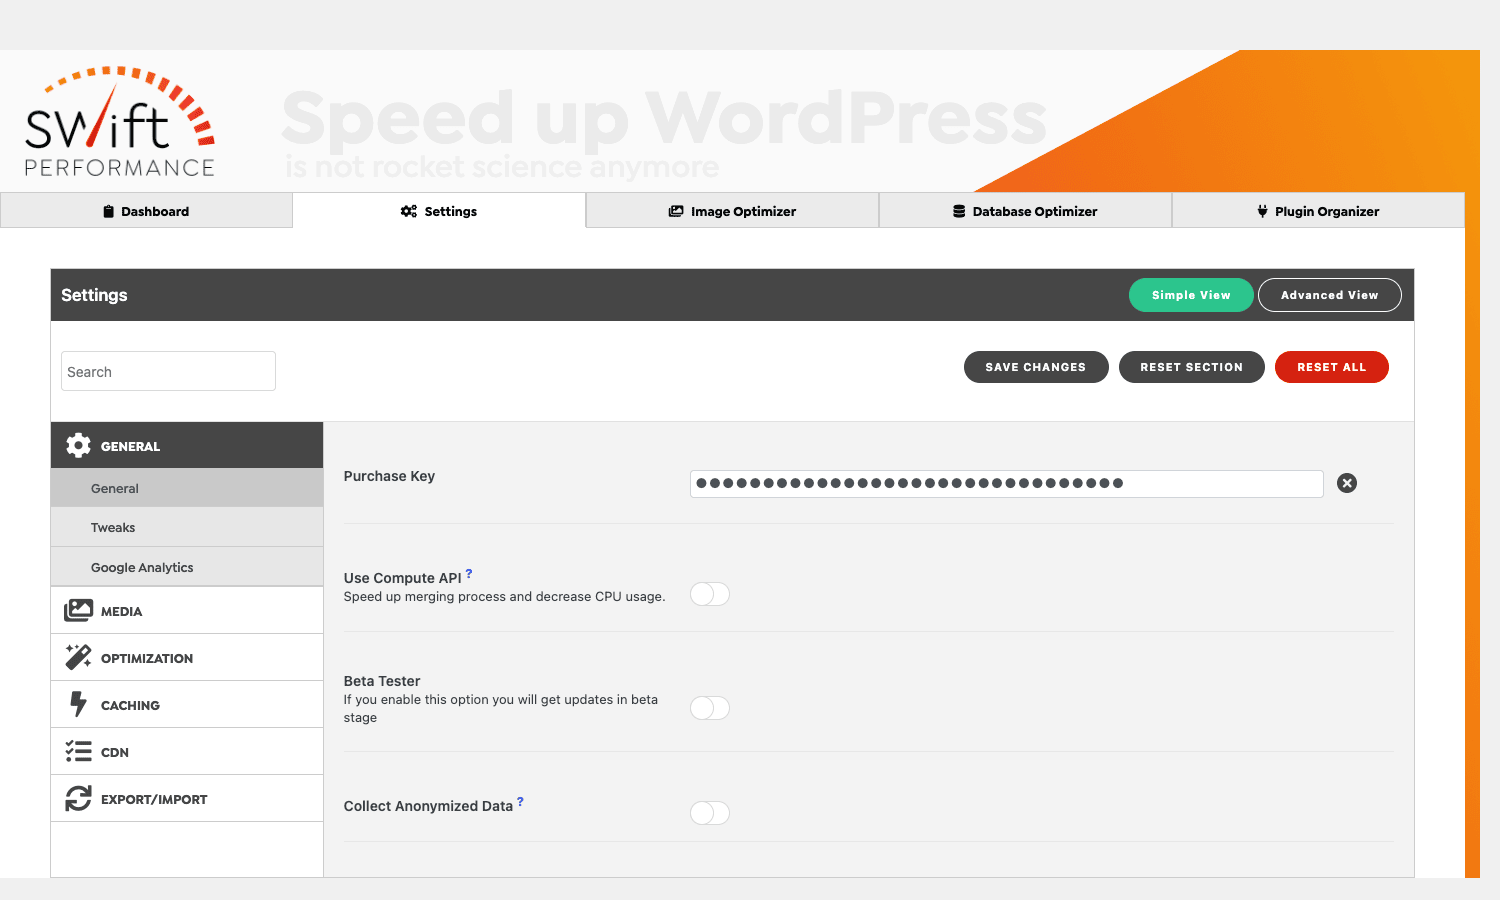Switch to Simple View
This screenshot has height=900, width=1500.
[1191, 295]
